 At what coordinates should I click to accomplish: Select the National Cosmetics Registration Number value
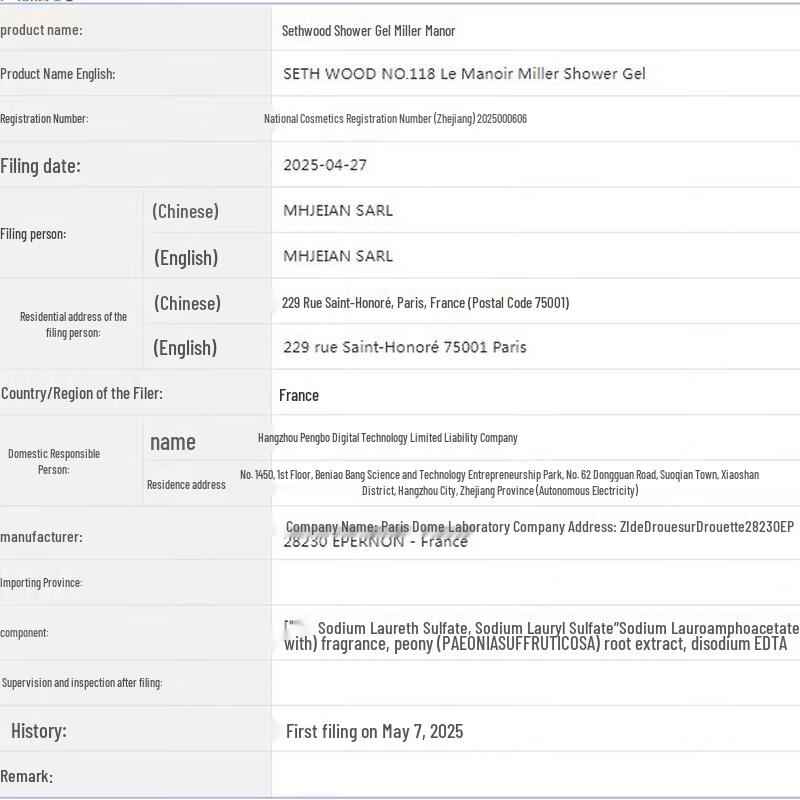(395, 119)
